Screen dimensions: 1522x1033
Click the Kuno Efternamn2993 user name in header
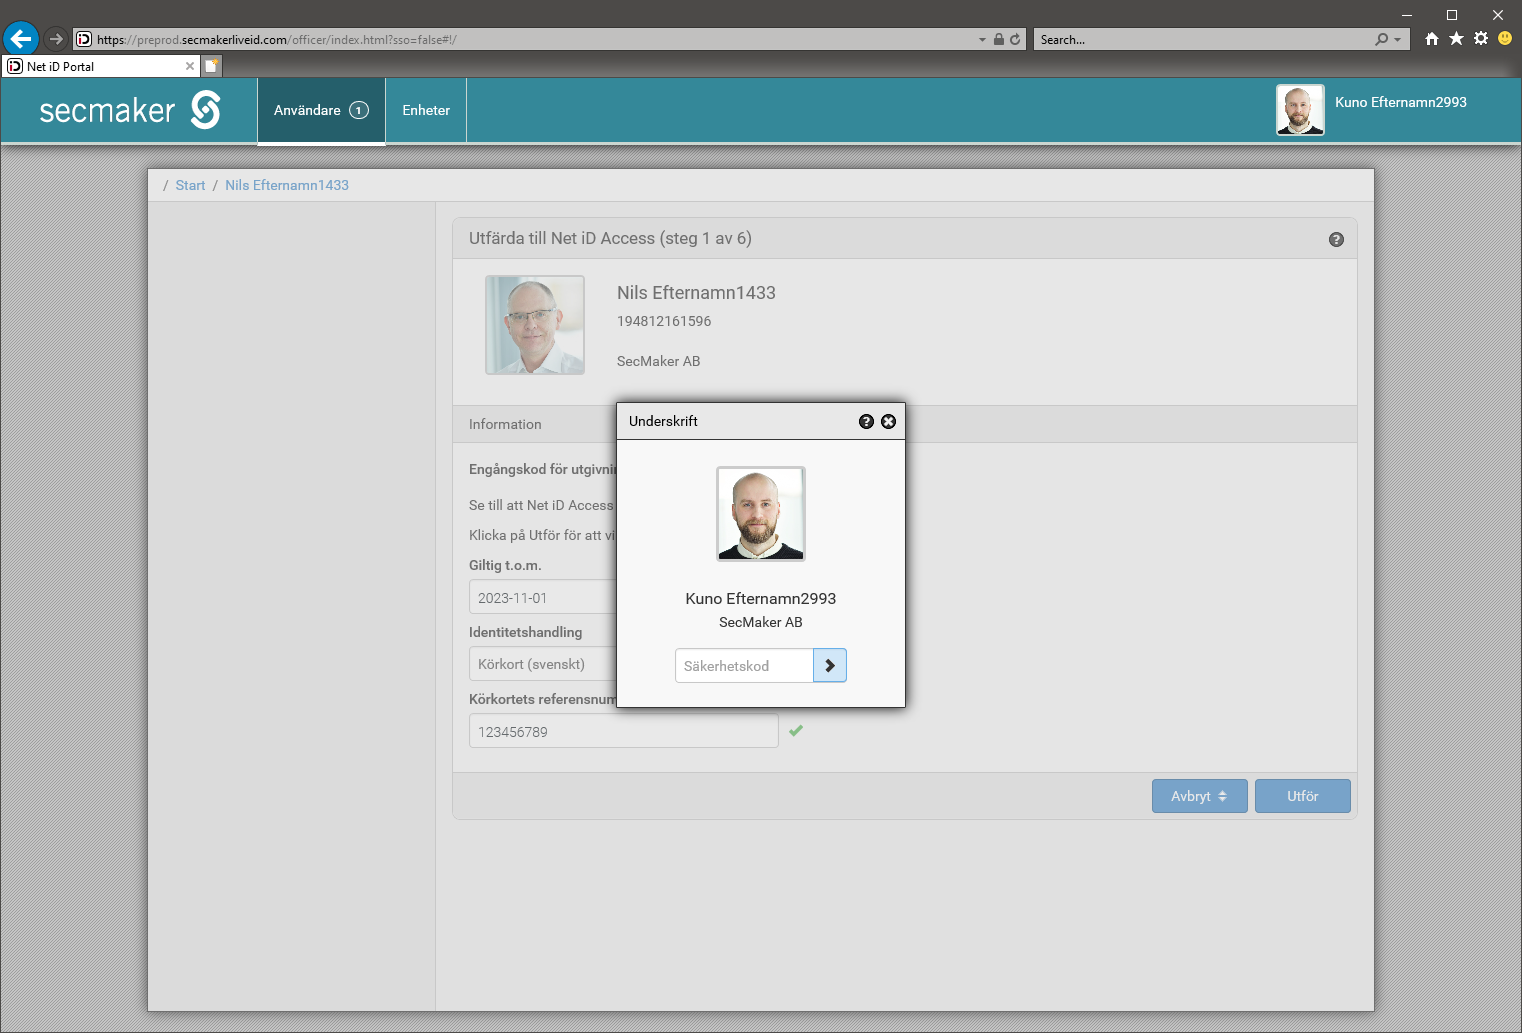point(1400,102)
